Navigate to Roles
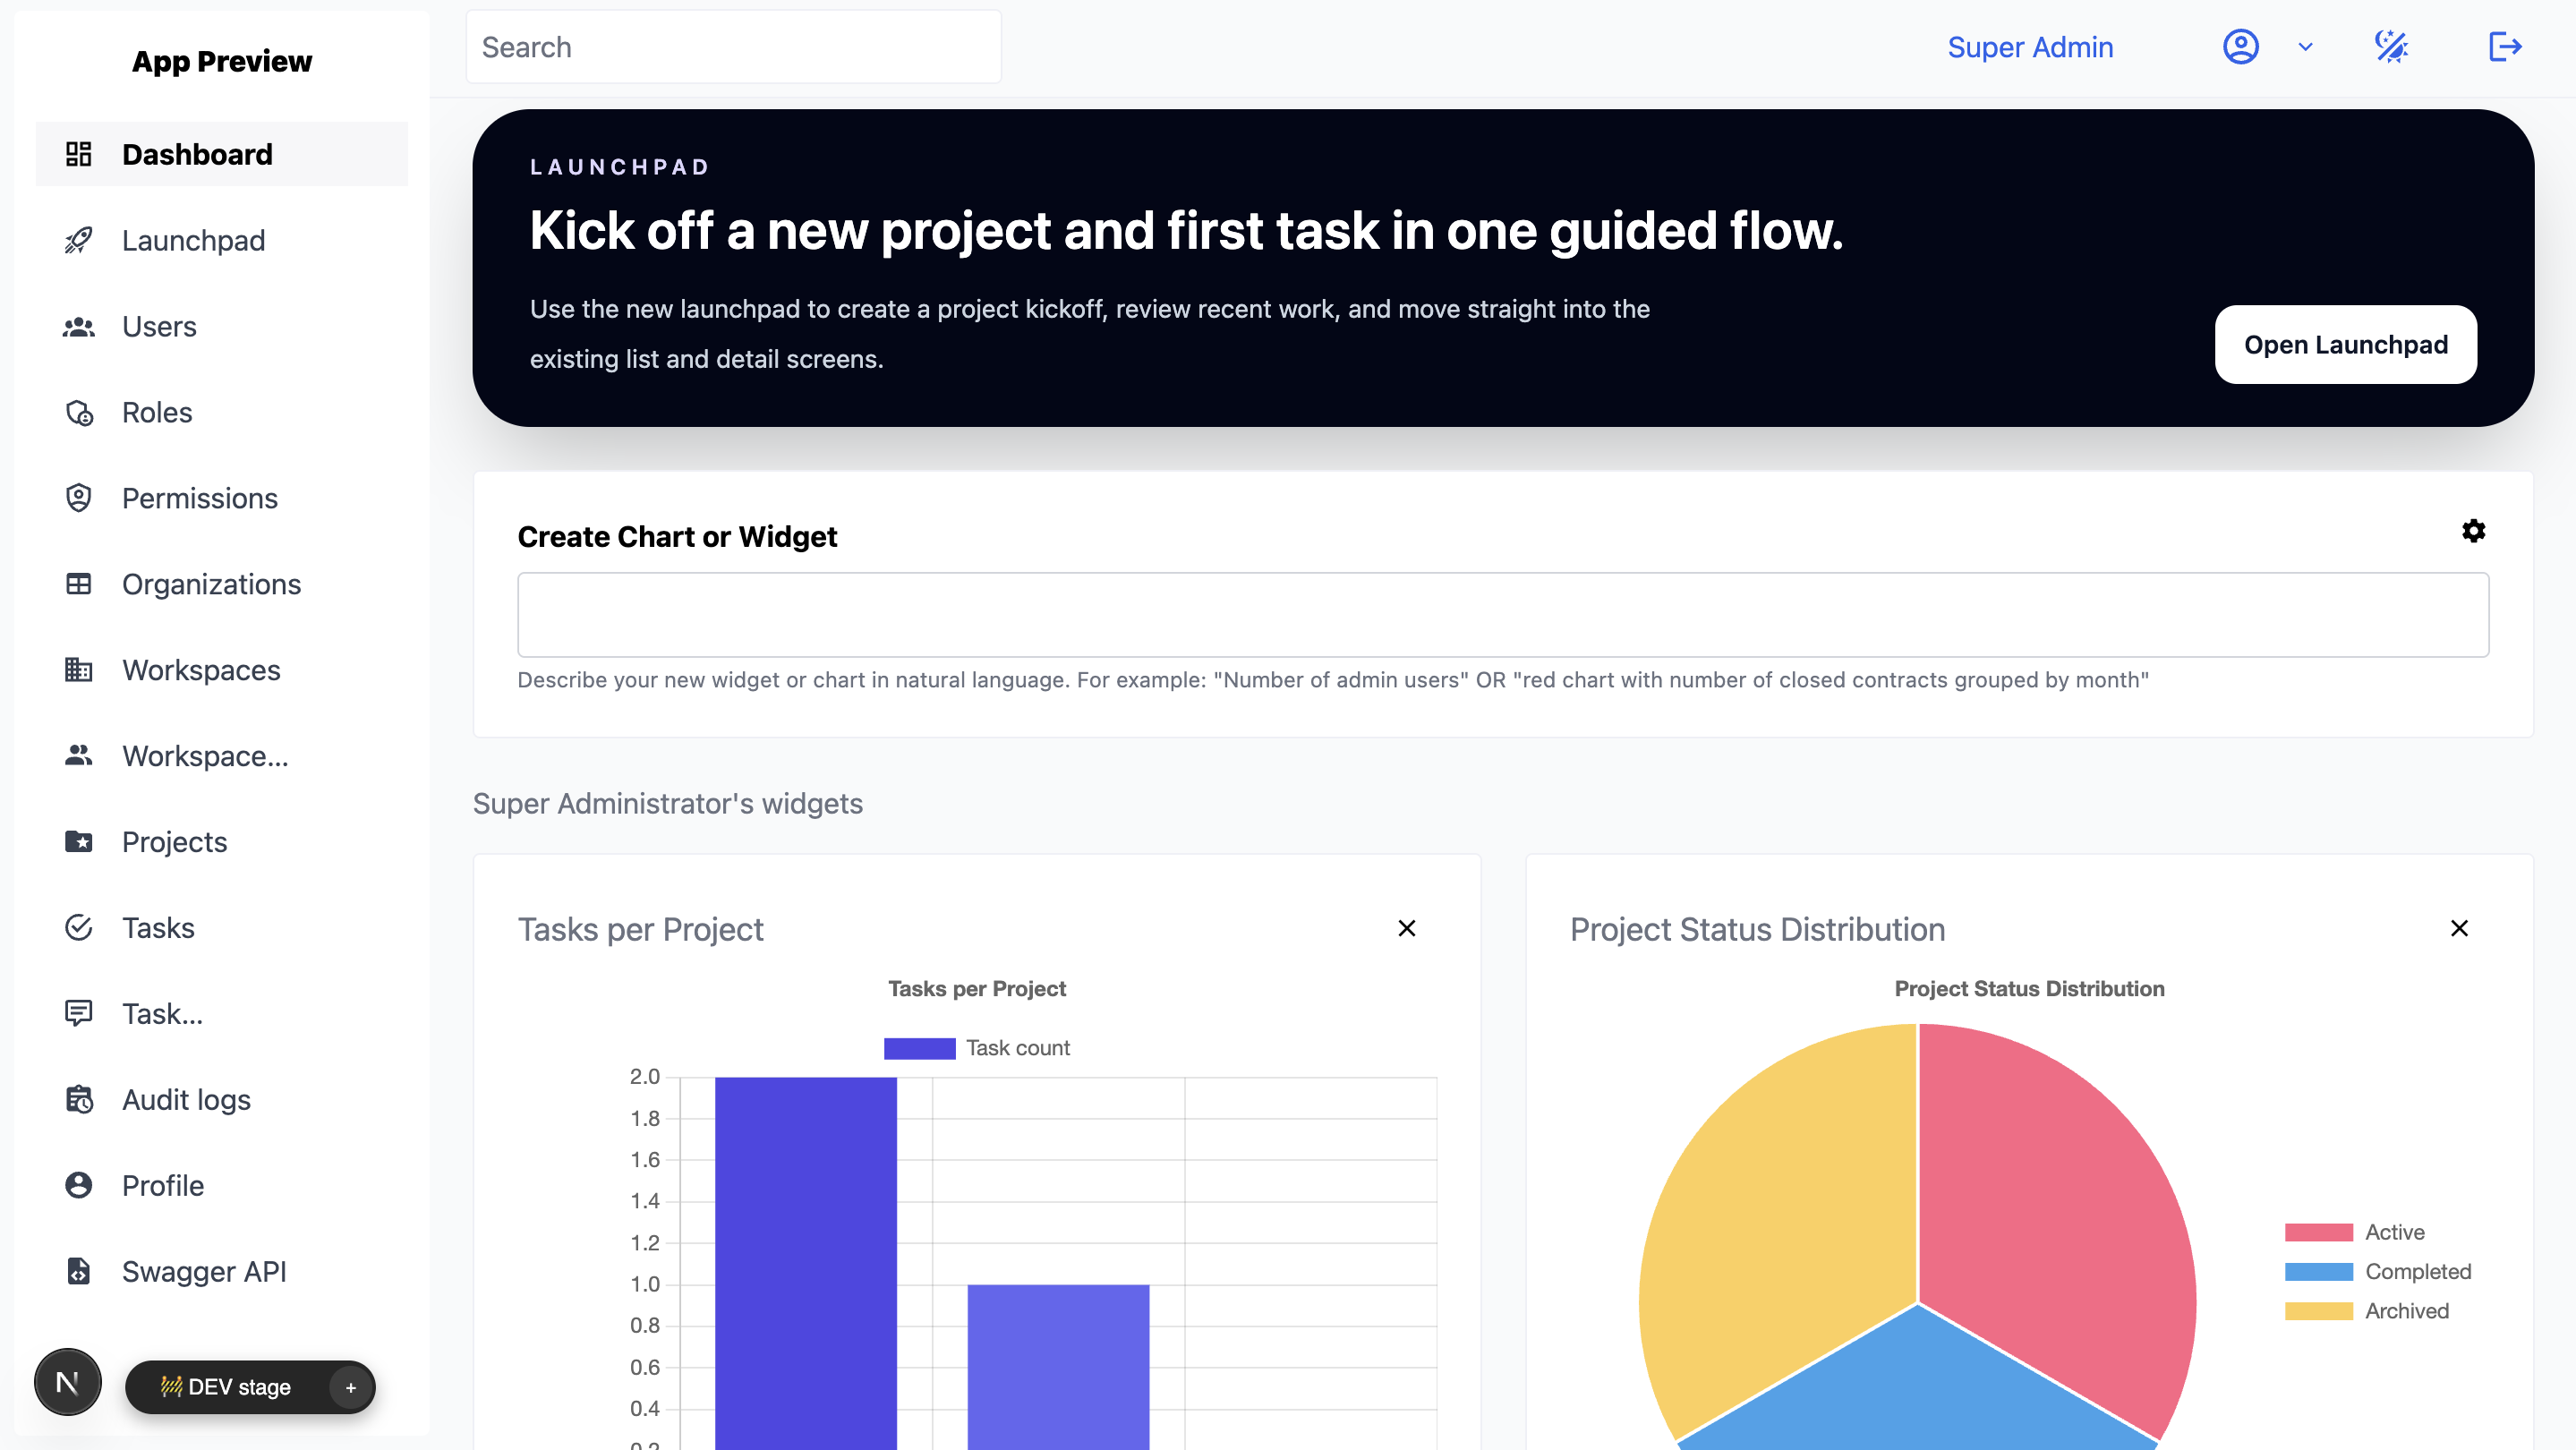The image size is (2576, 1450). (222, 412)
